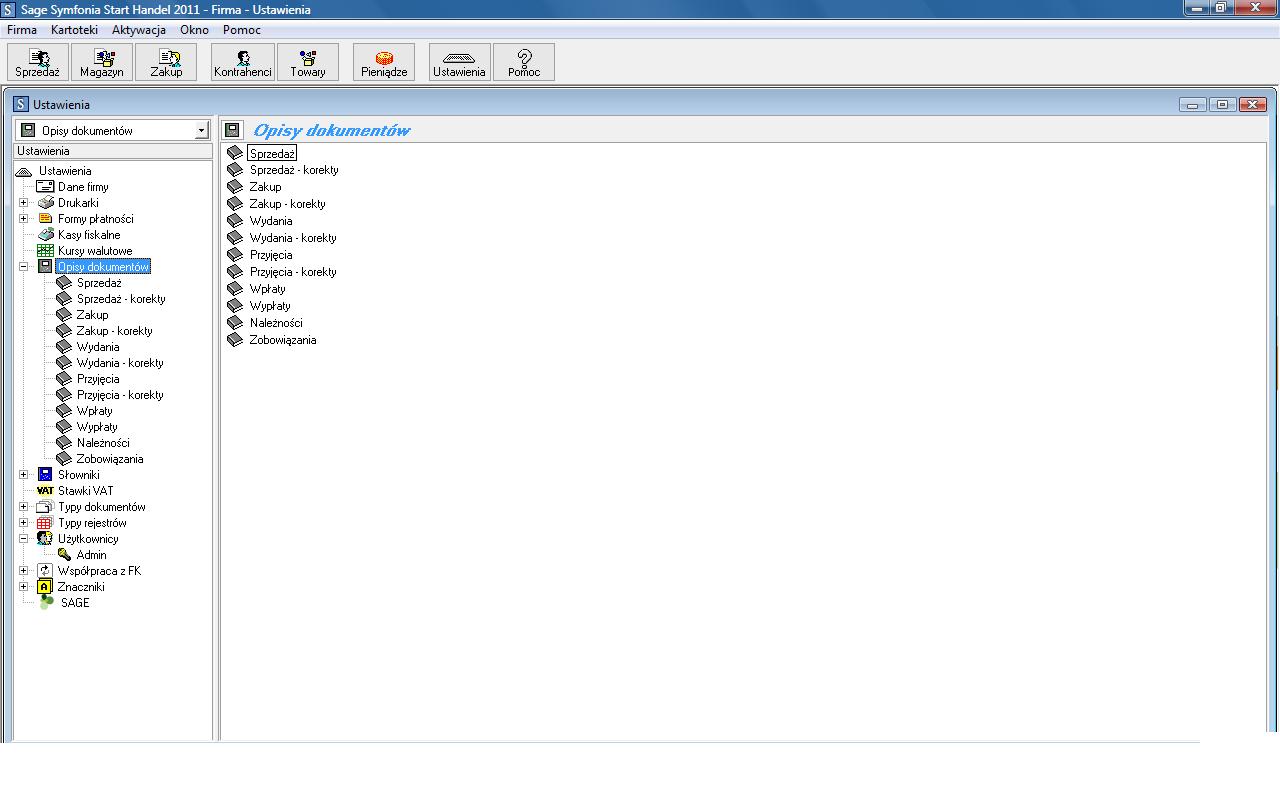Image resolution: width=1280 pixels, height=800 pixels.
Task: Open Sprzedaż - korekty in right list
Action: click(x=294, y=170)
